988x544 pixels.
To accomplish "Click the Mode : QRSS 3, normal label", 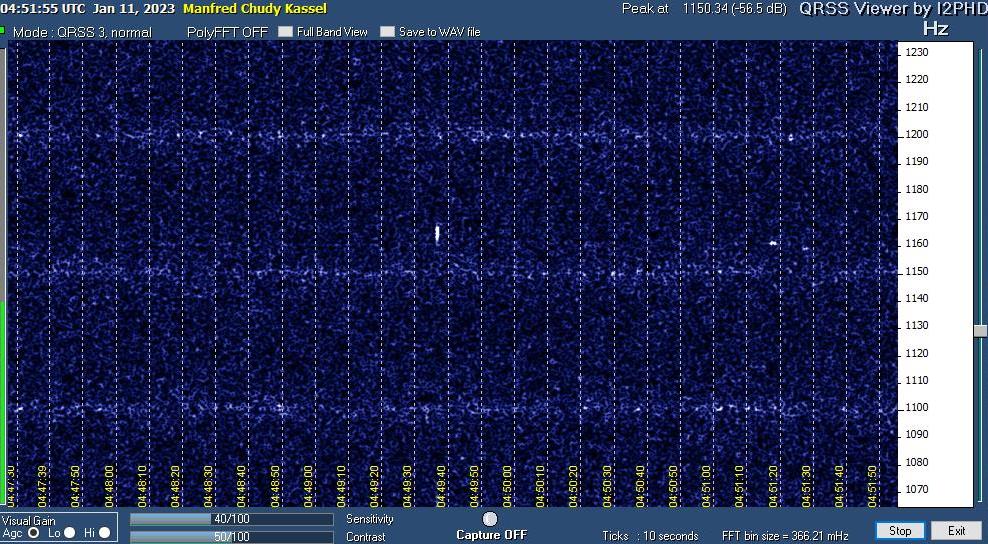I will coord(83,32).
